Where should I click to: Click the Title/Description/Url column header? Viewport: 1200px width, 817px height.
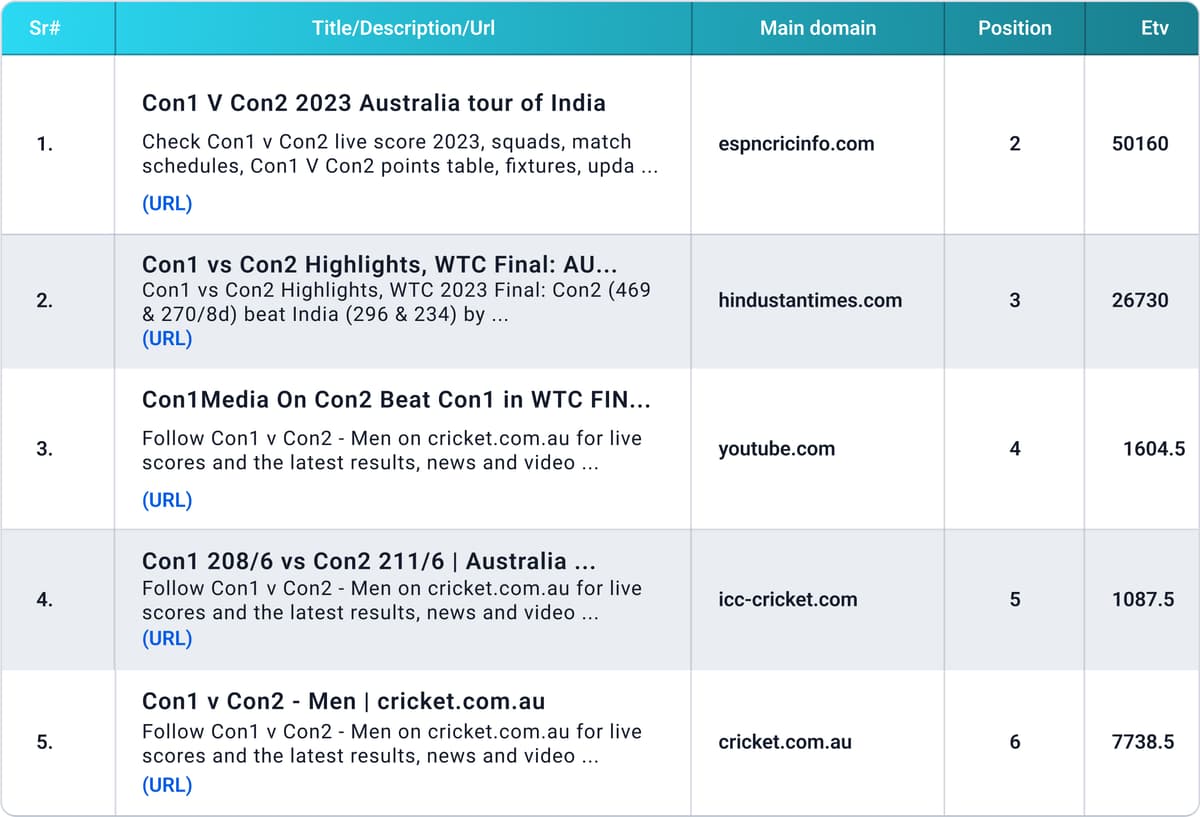click(x=403, y=28)
